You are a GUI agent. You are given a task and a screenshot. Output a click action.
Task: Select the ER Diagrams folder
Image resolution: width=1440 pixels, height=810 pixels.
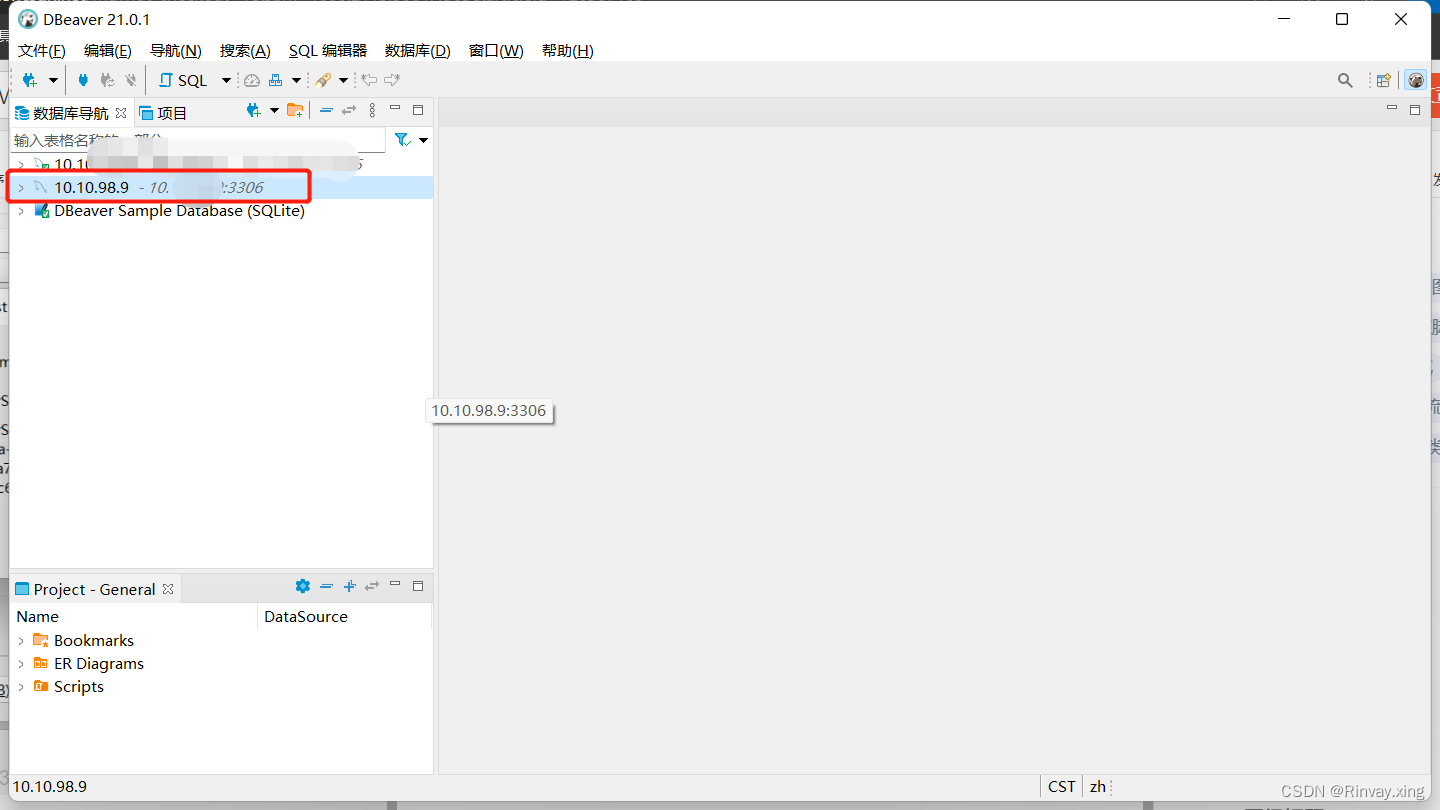click(98, 663)
